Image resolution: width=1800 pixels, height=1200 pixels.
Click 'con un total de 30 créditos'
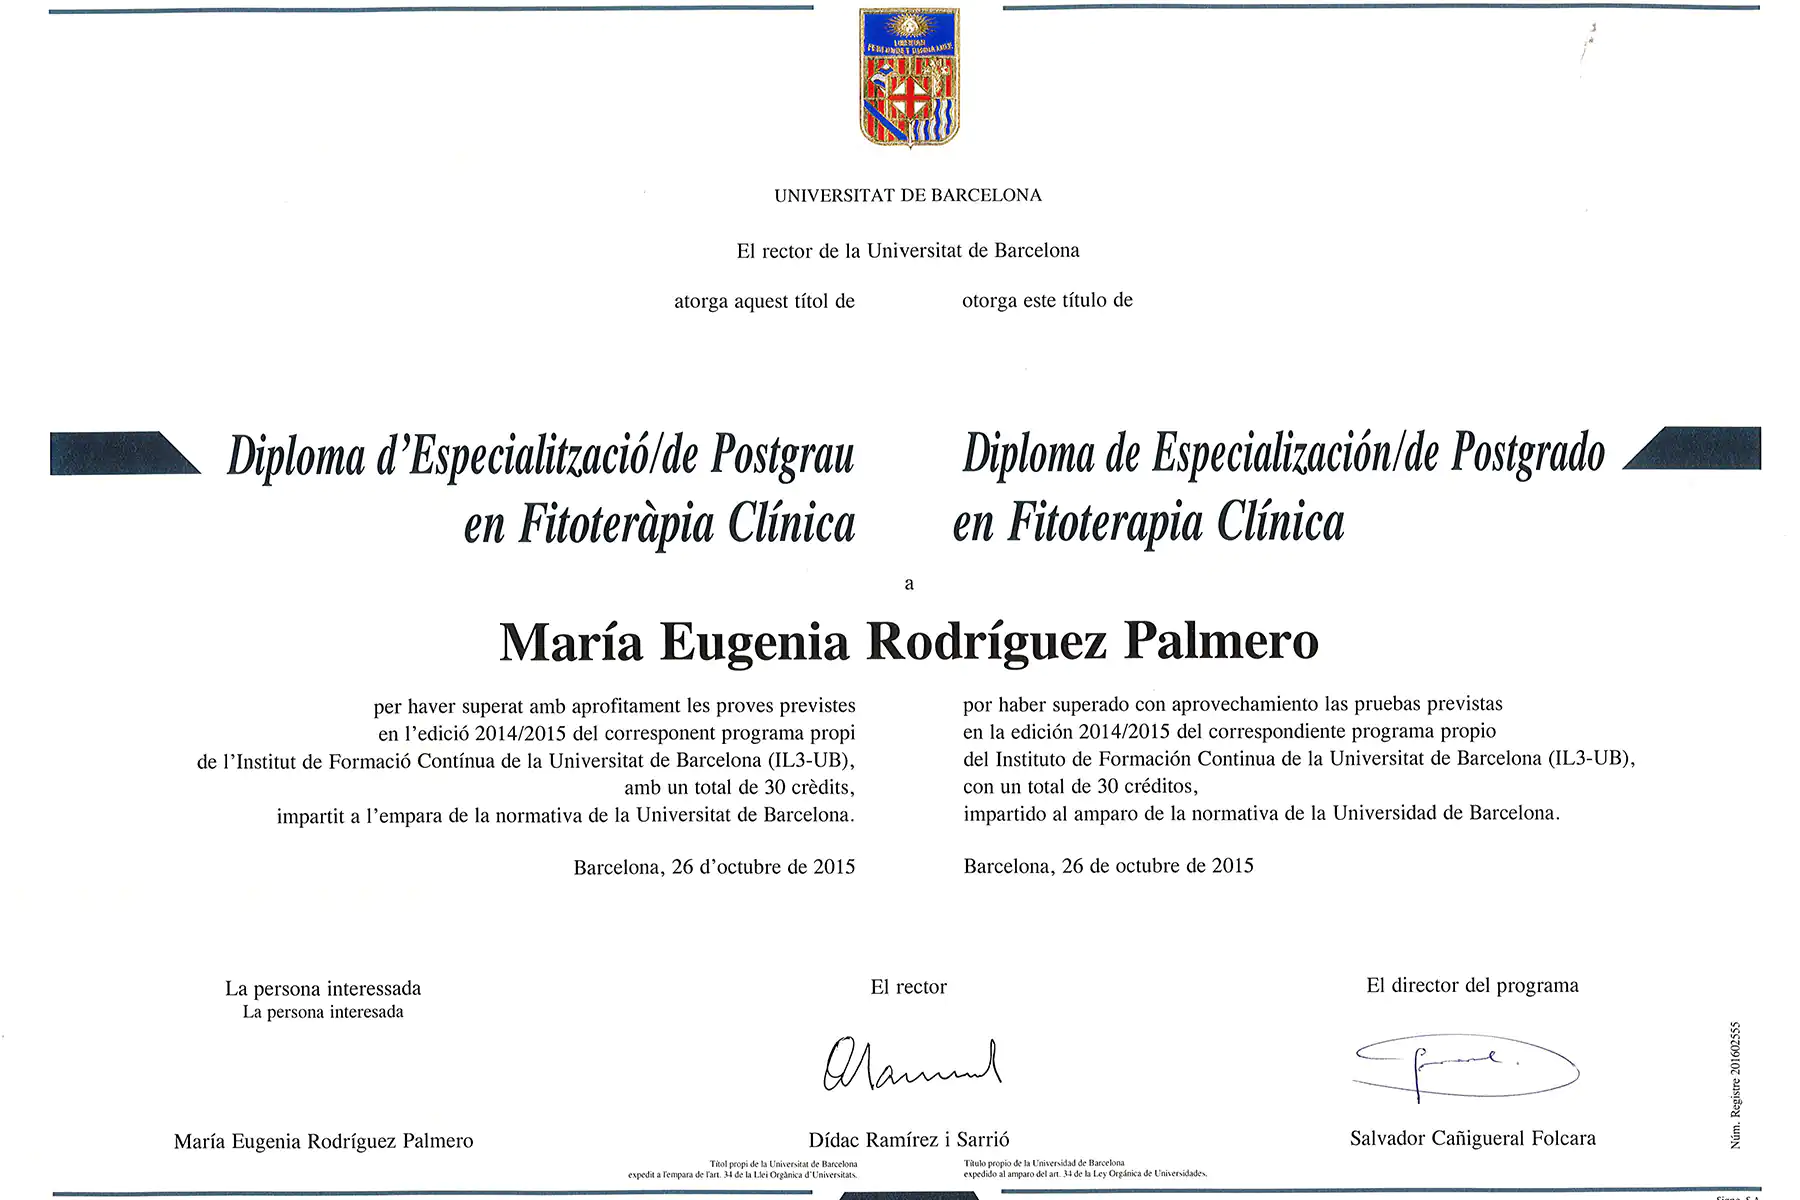click(1081, 786)
